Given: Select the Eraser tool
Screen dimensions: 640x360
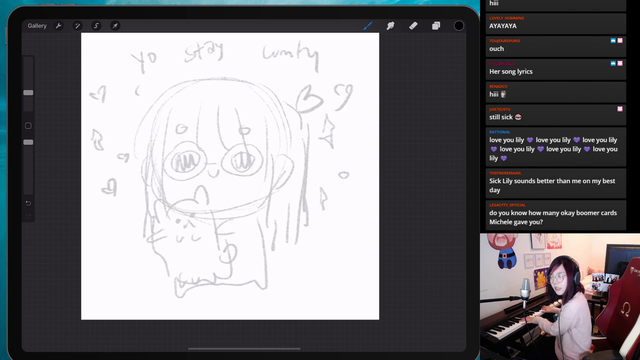Looking at the screenshot, I should 413,26.
